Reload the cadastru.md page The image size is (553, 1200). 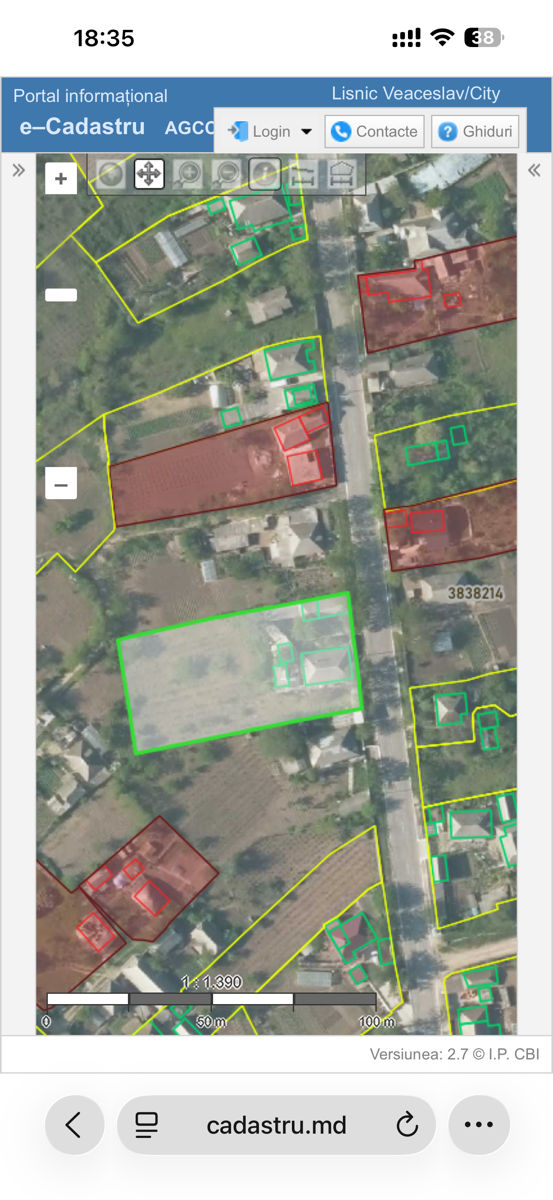pos(407,1125)
